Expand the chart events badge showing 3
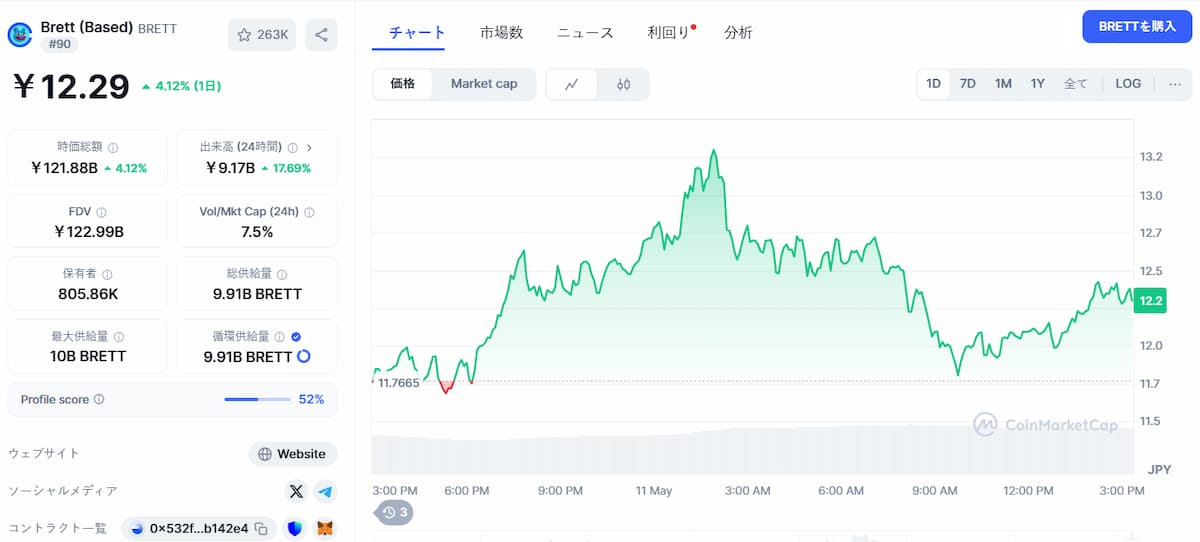 pyautogui.click(x=393, y=513)
